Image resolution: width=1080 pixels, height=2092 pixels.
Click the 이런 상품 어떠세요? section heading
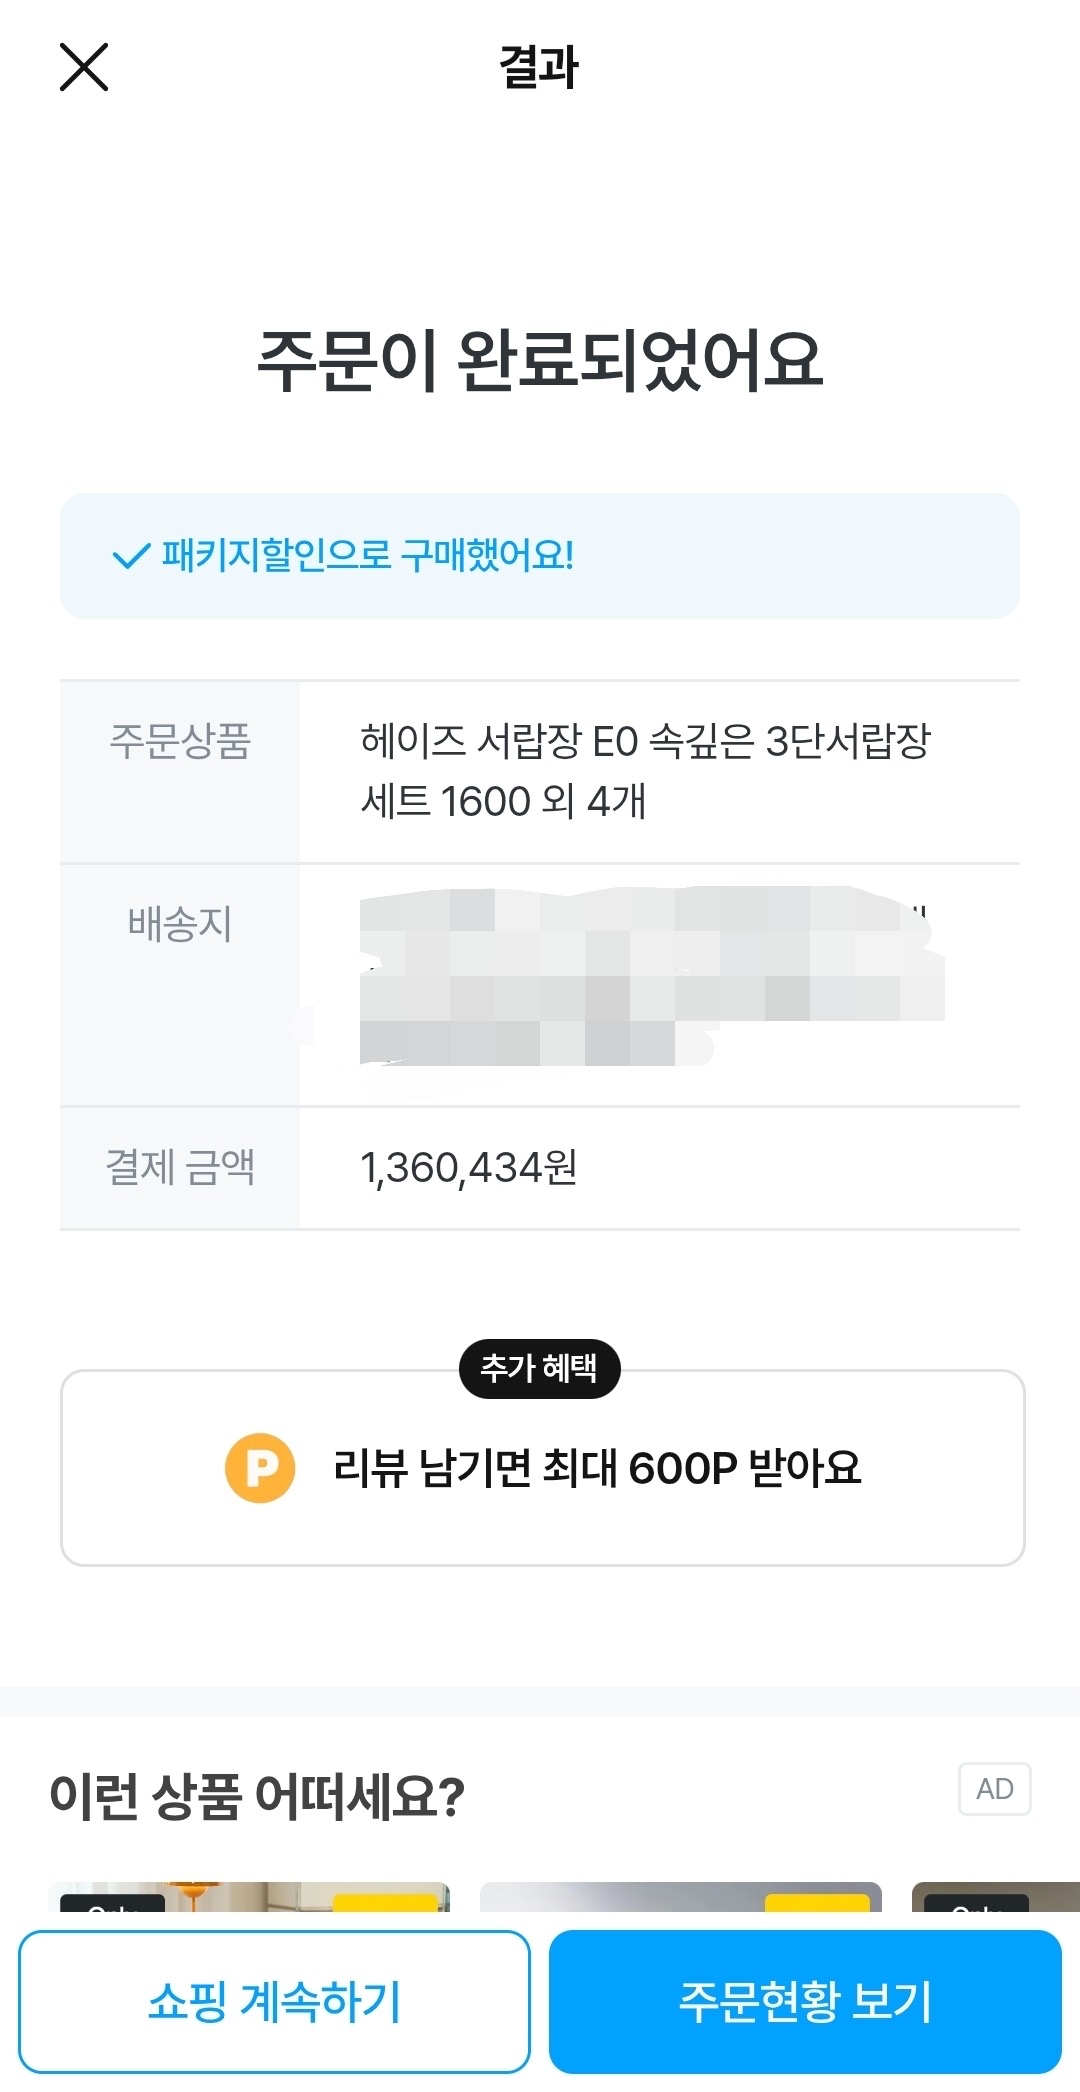coord(257,1796)
